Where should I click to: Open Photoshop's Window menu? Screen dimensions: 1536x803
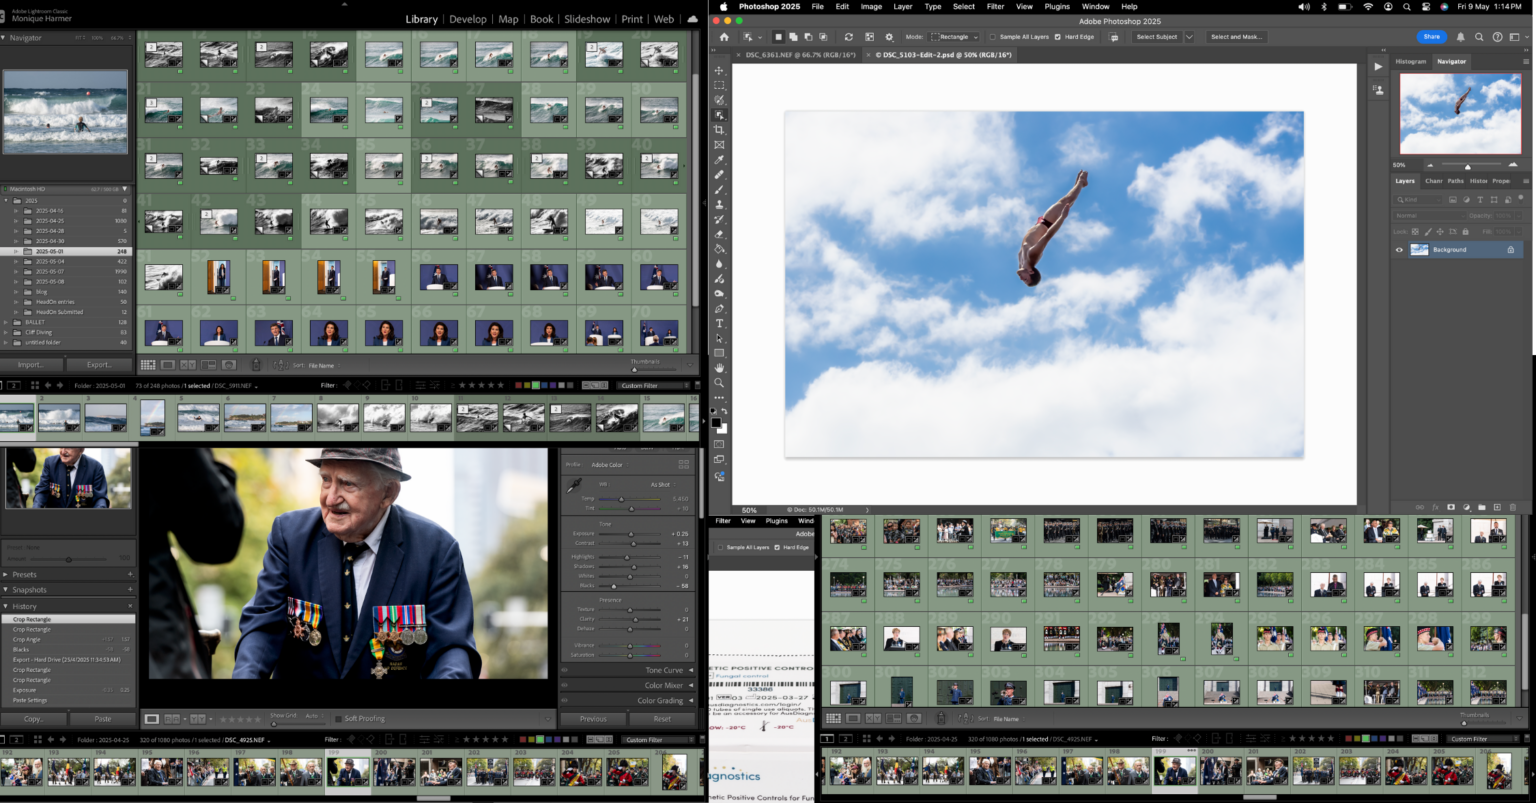1095,6
